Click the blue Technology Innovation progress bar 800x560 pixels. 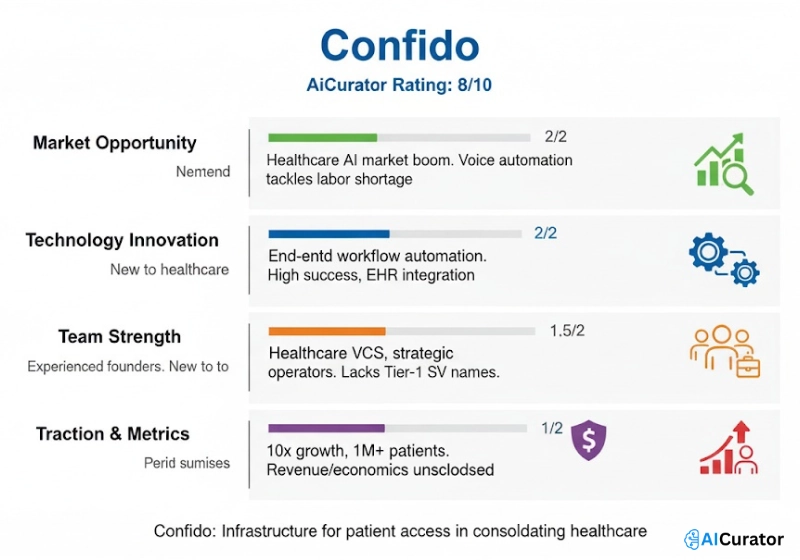pyautogui.click(x=328, y=234)
